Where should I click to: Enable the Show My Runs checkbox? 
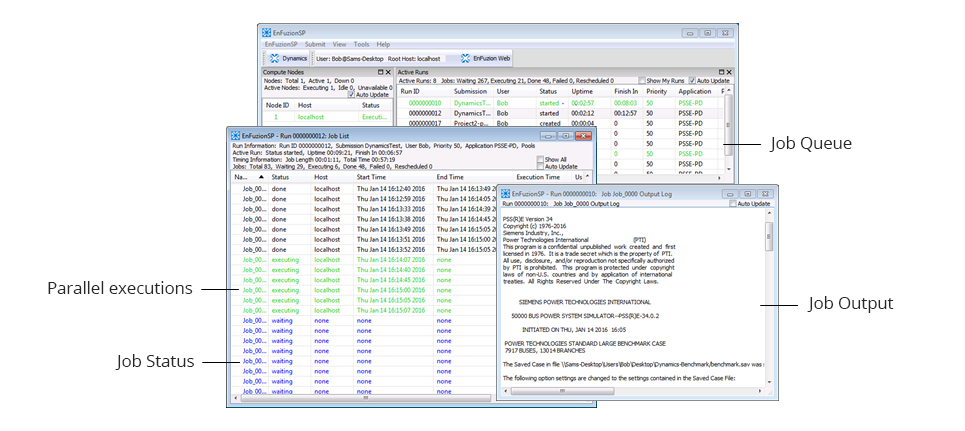pyautogui.click(x=641, y=81)
